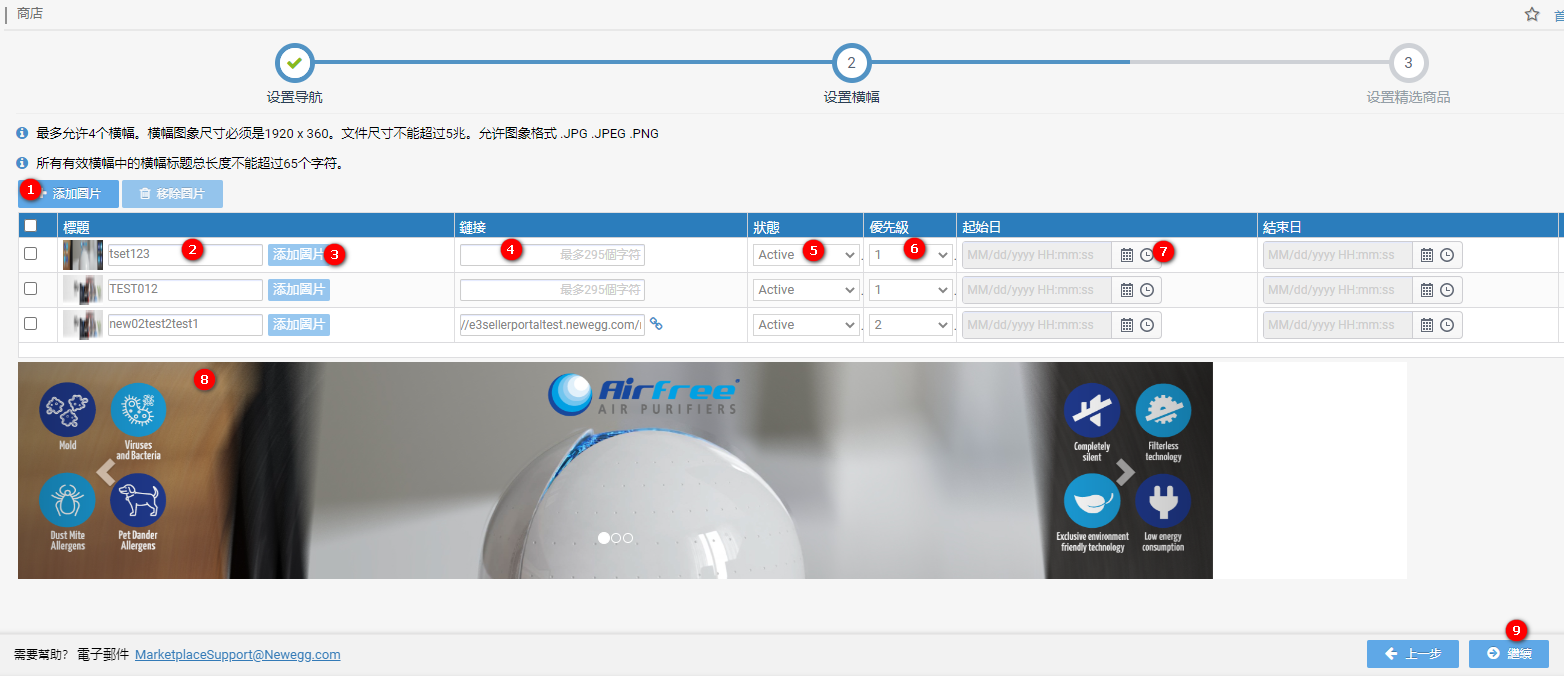1564x676 pixels.
Task: Open priority dropdown showing 2
Action: point(911,325)
